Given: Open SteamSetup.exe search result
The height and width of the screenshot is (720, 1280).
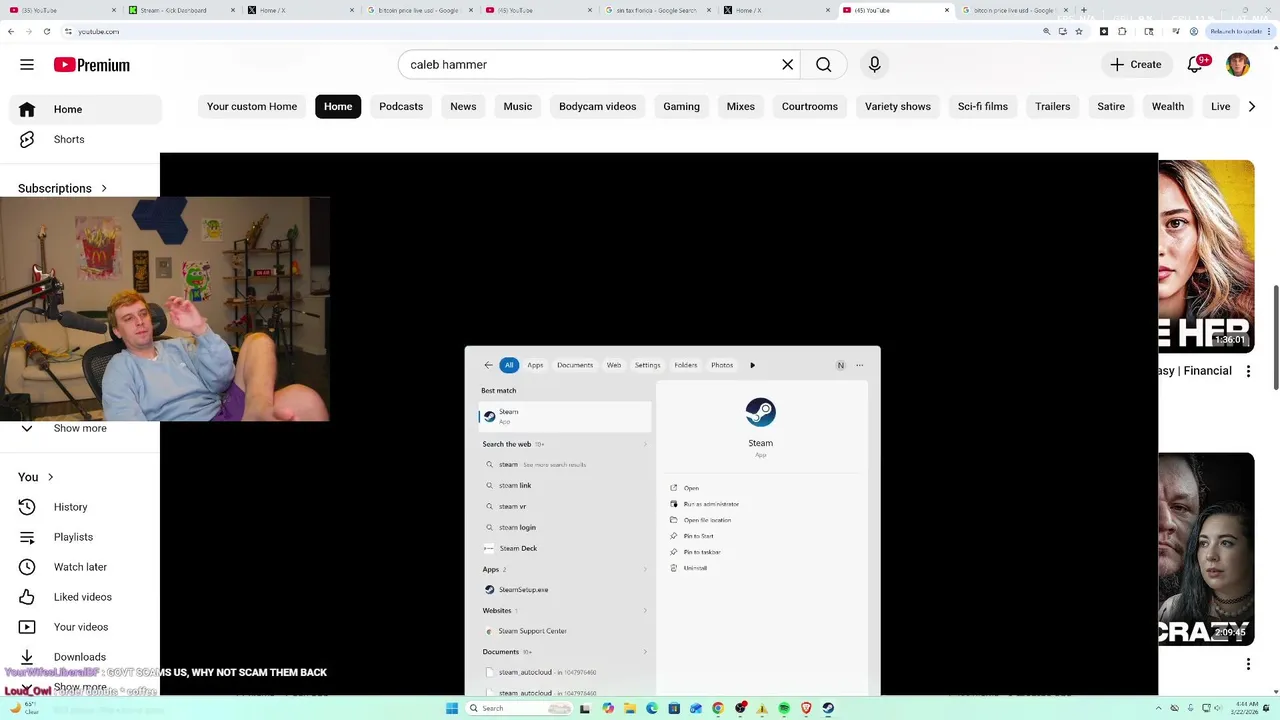Looking at the screenshot, I should click(x=564, y=590).
